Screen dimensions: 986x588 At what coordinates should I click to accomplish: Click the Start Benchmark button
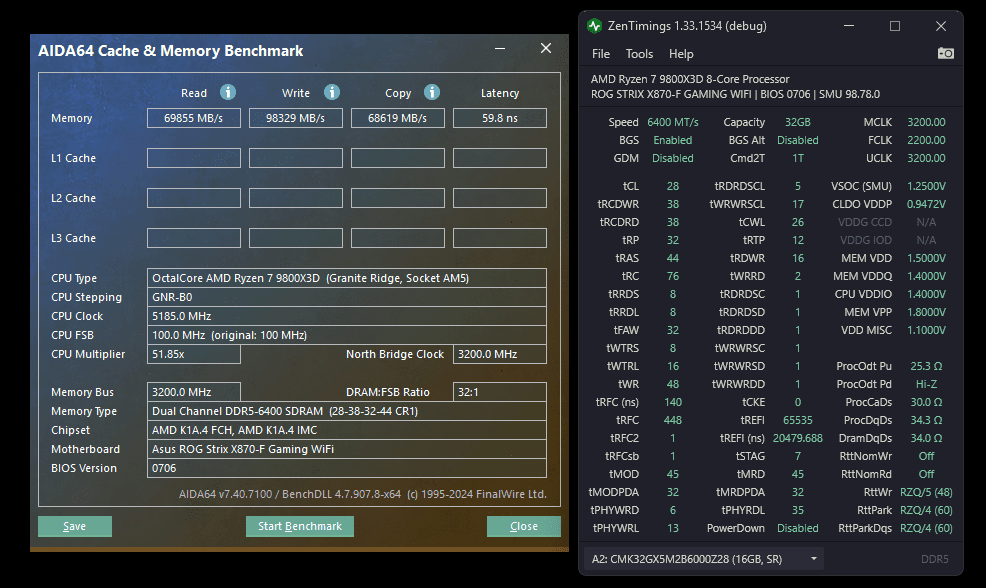point(300,526)
